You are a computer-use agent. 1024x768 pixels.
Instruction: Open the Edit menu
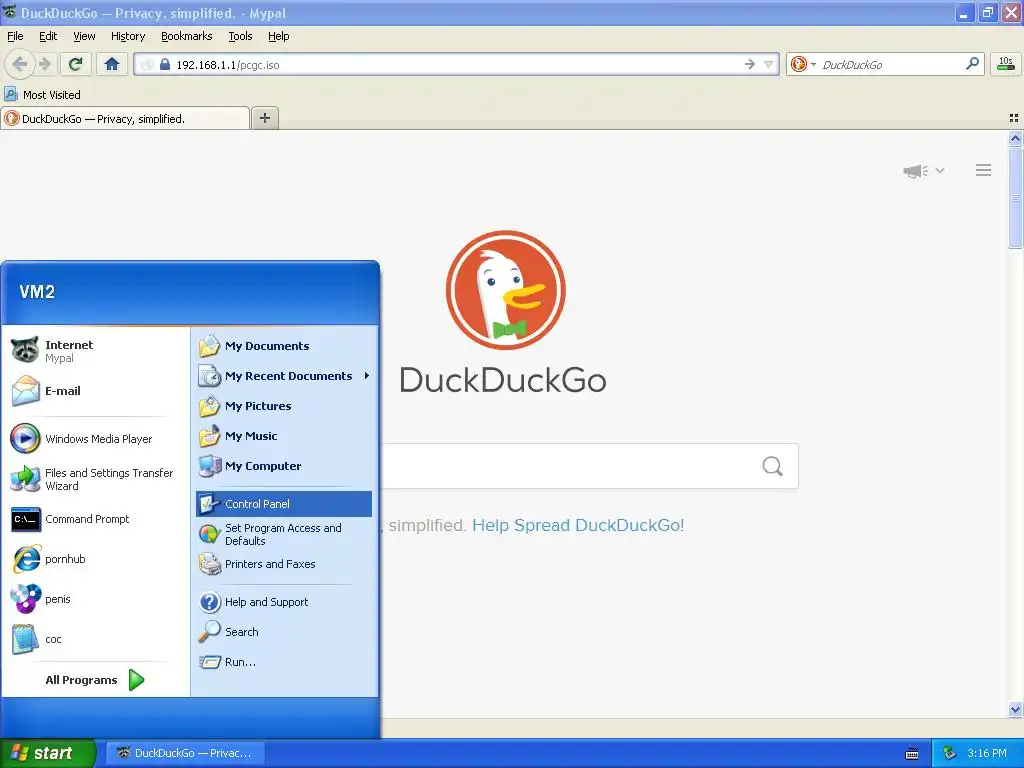tap(48, 36)
